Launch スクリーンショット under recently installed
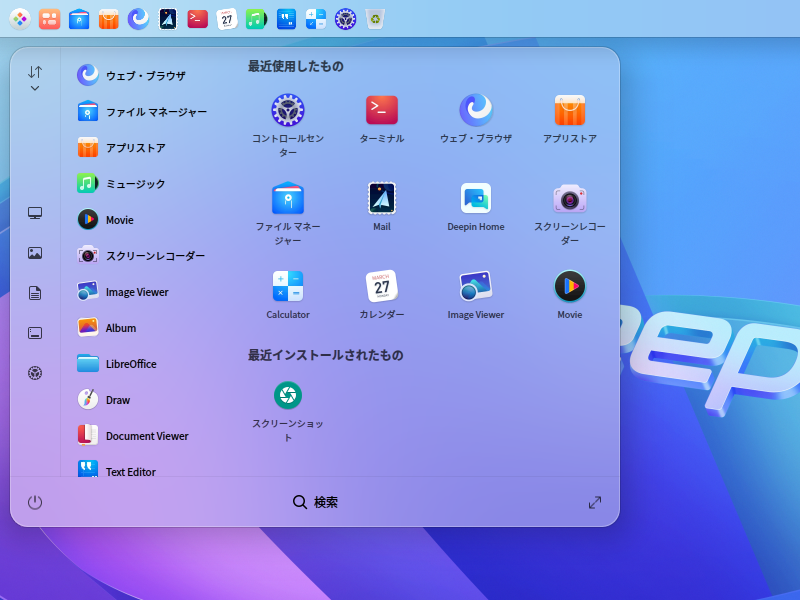The width and height of the screenshot is (800, 600). tap(288, 395)
